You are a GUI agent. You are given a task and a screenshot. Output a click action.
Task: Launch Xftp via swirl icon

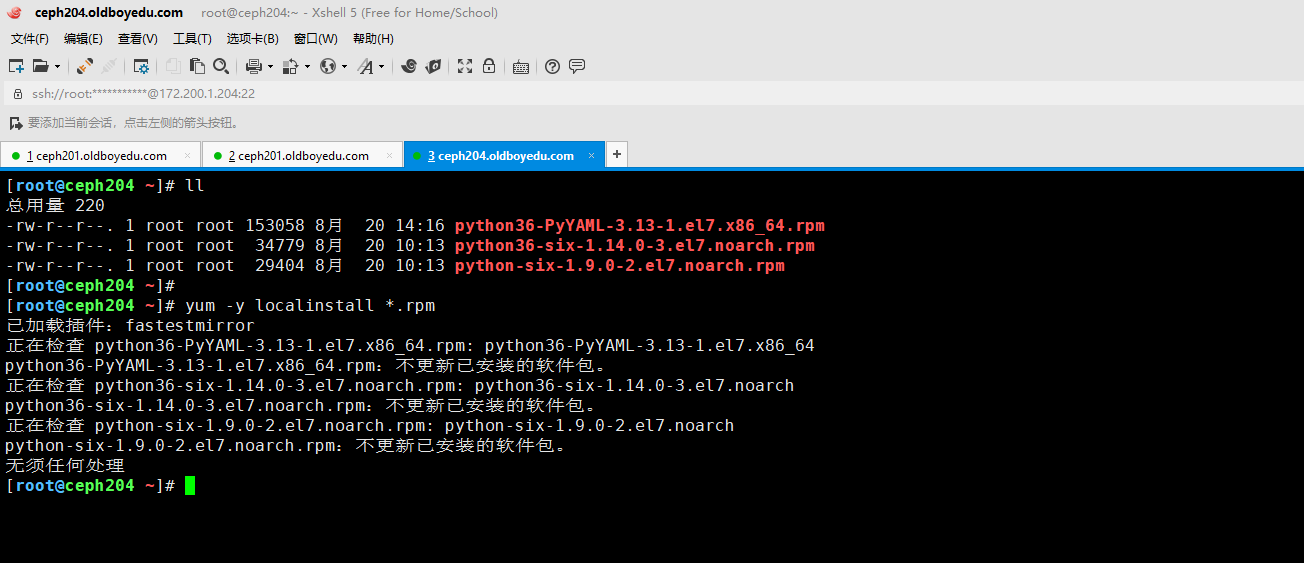click(408, 66)
